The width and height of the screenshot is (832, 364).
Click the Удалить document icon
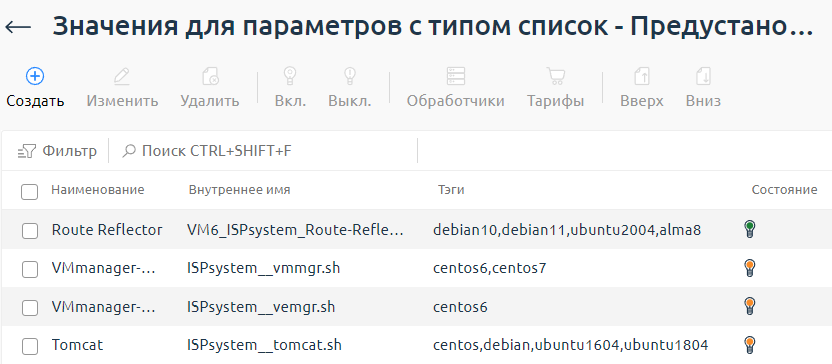coord(210,76)
